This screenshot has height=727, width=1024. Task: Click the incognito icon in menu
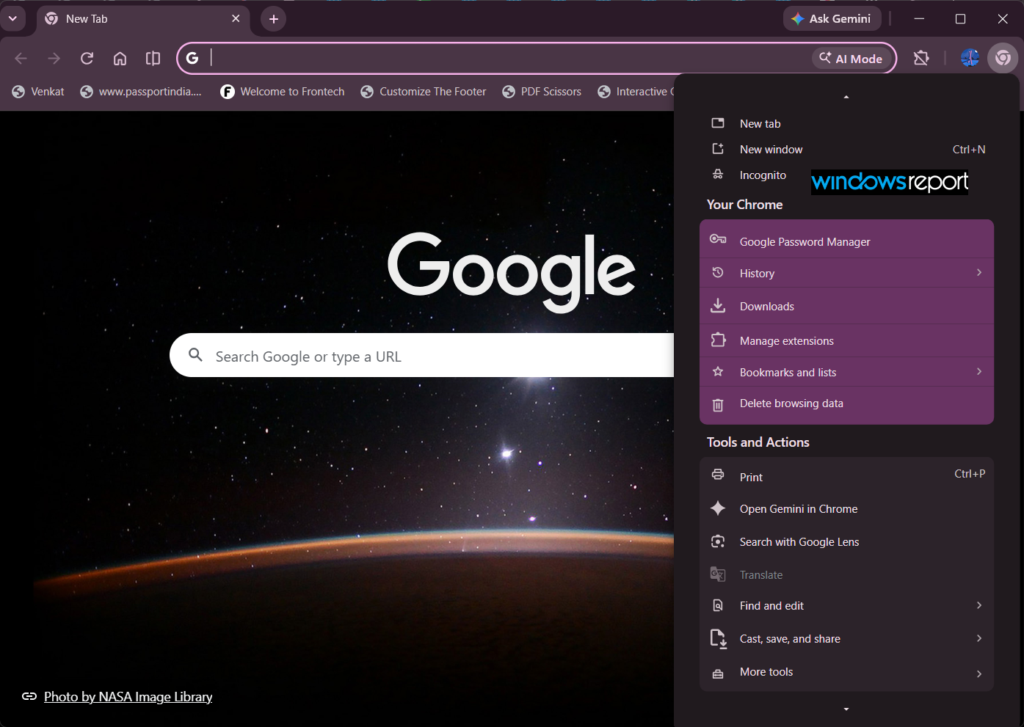click(x=718, y=174)
